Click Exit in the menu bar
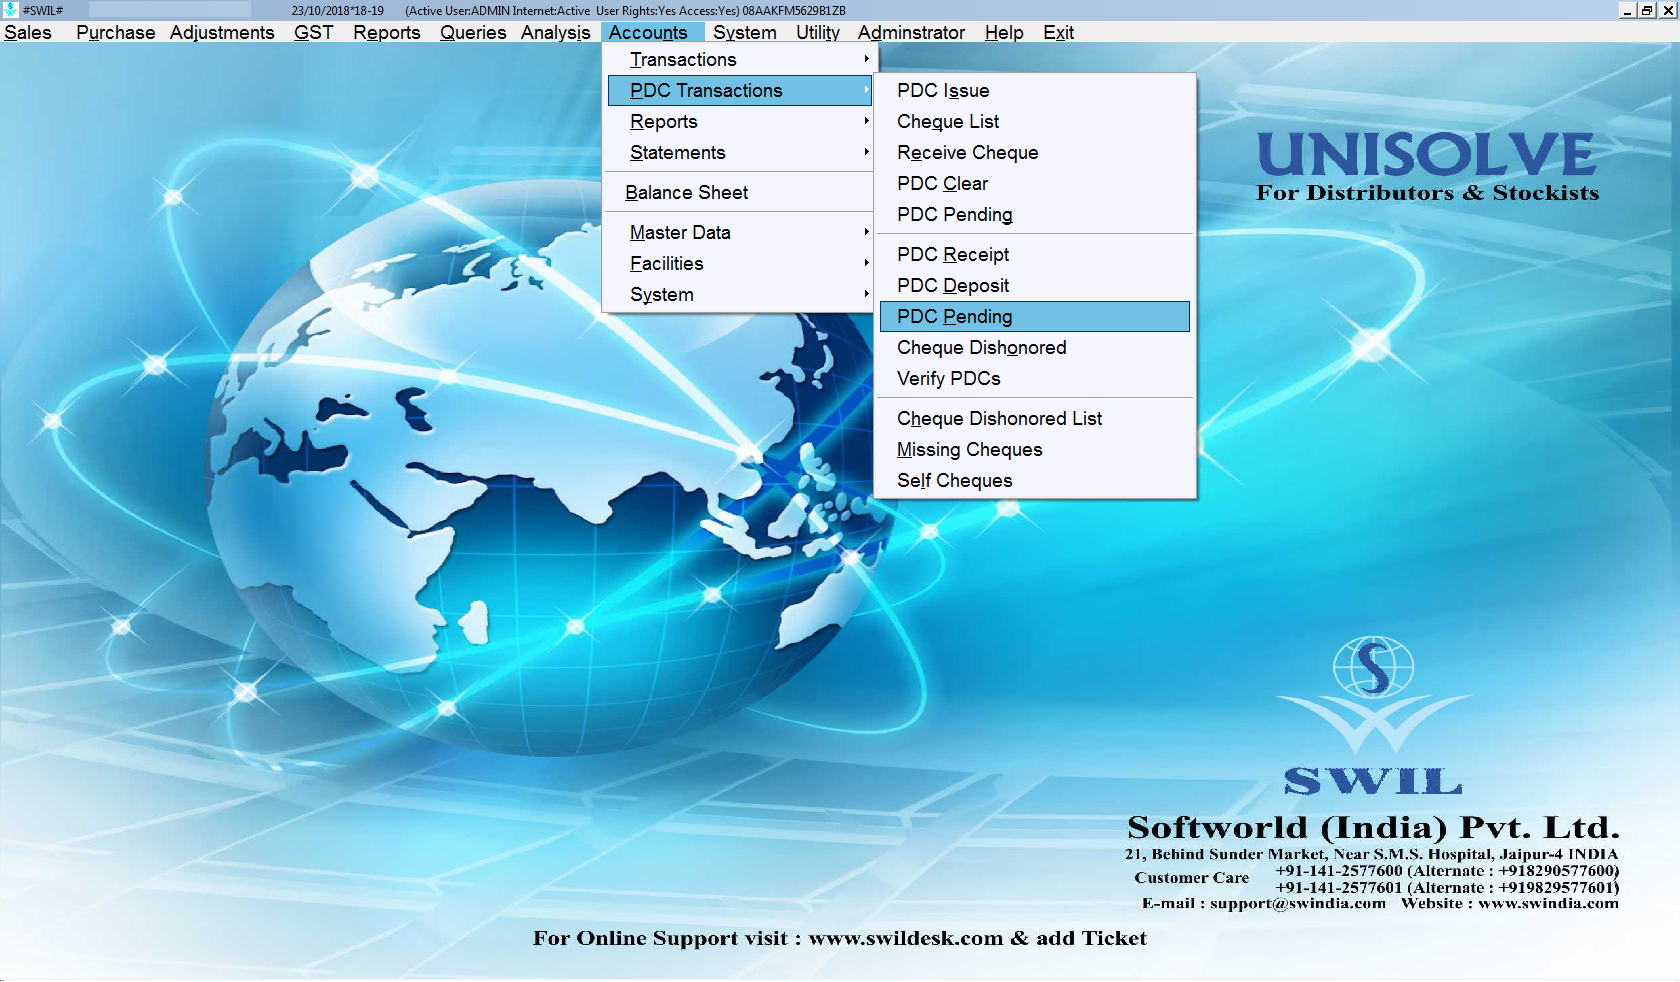This screenshot has width=1680, height=982. click(1058, 33)
